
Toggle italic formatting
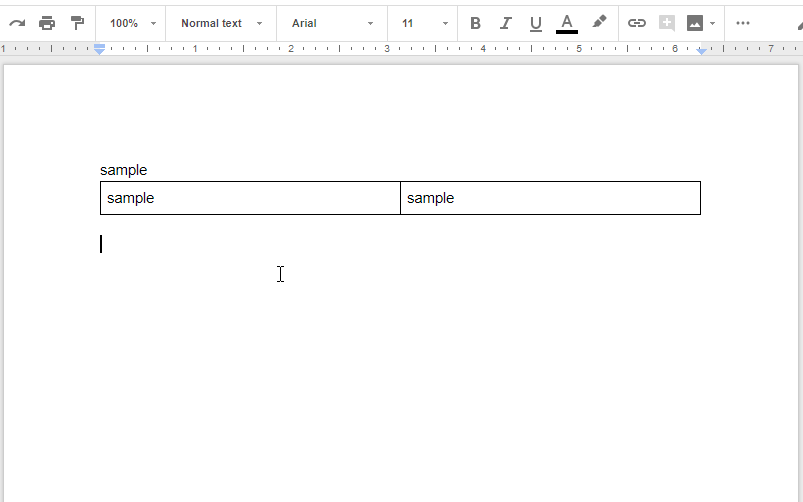coord(505,23)
